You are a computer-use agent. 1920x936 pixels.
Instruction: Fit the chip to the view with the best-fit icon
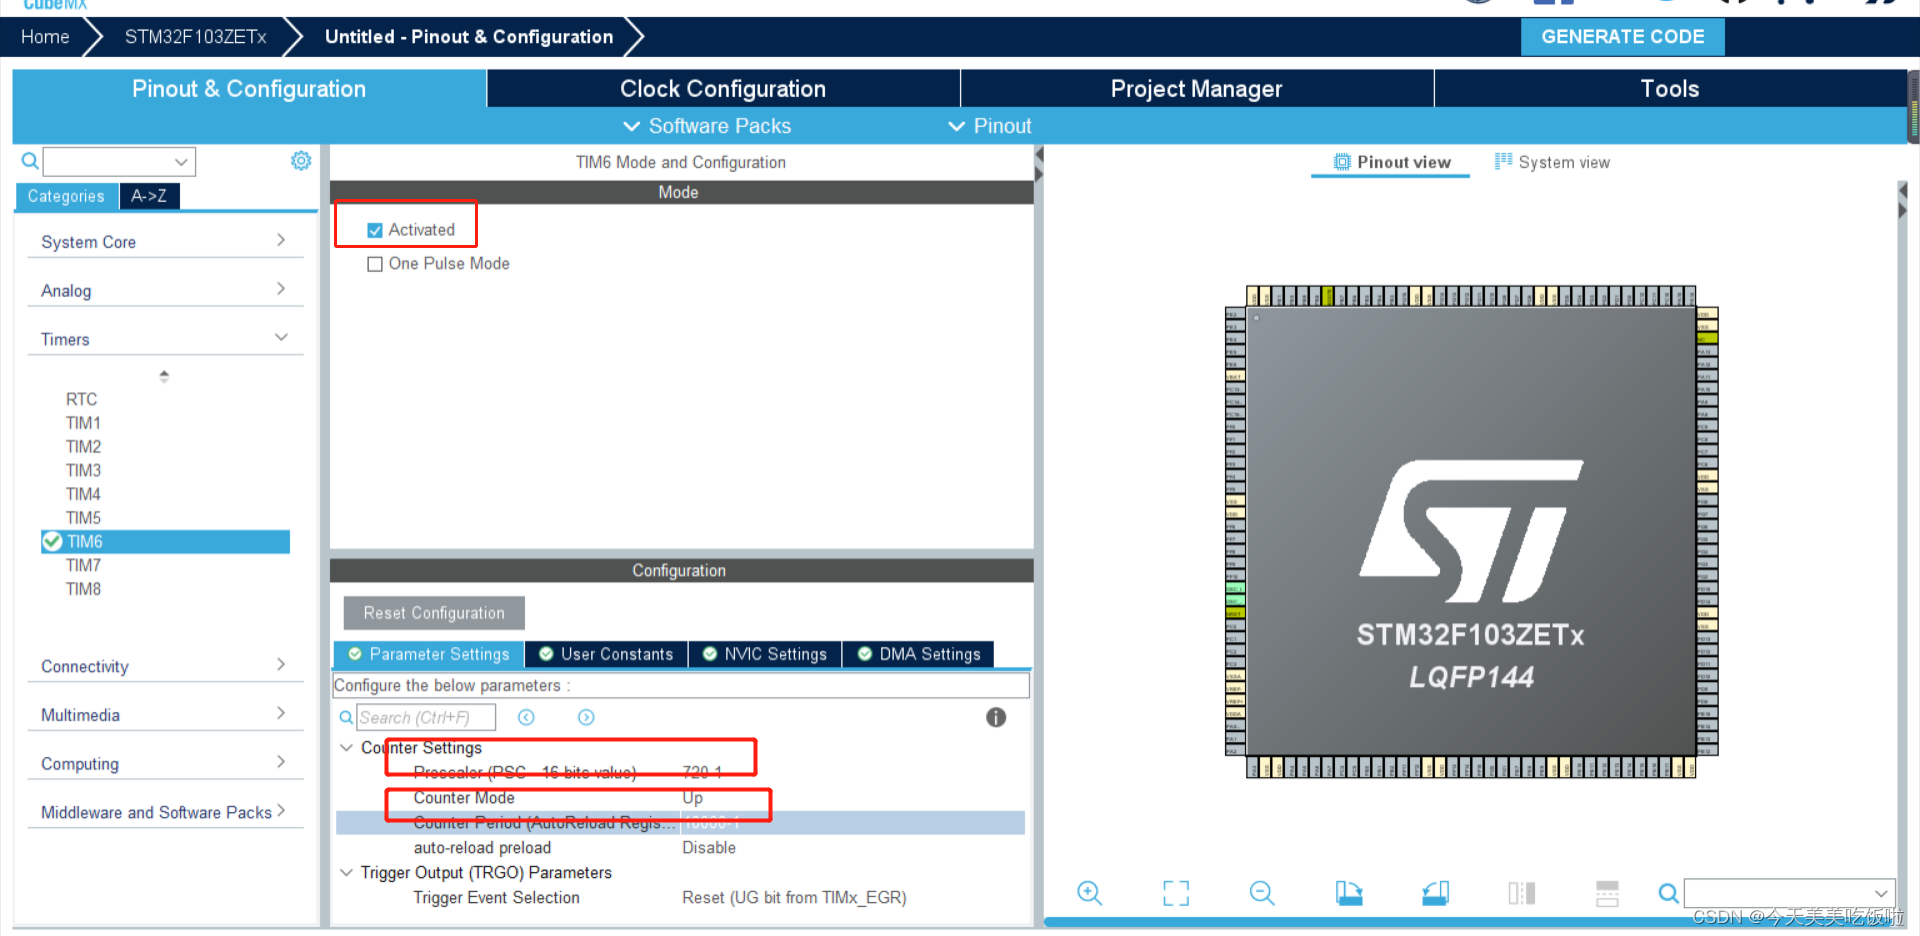[x=1176, y=893]
